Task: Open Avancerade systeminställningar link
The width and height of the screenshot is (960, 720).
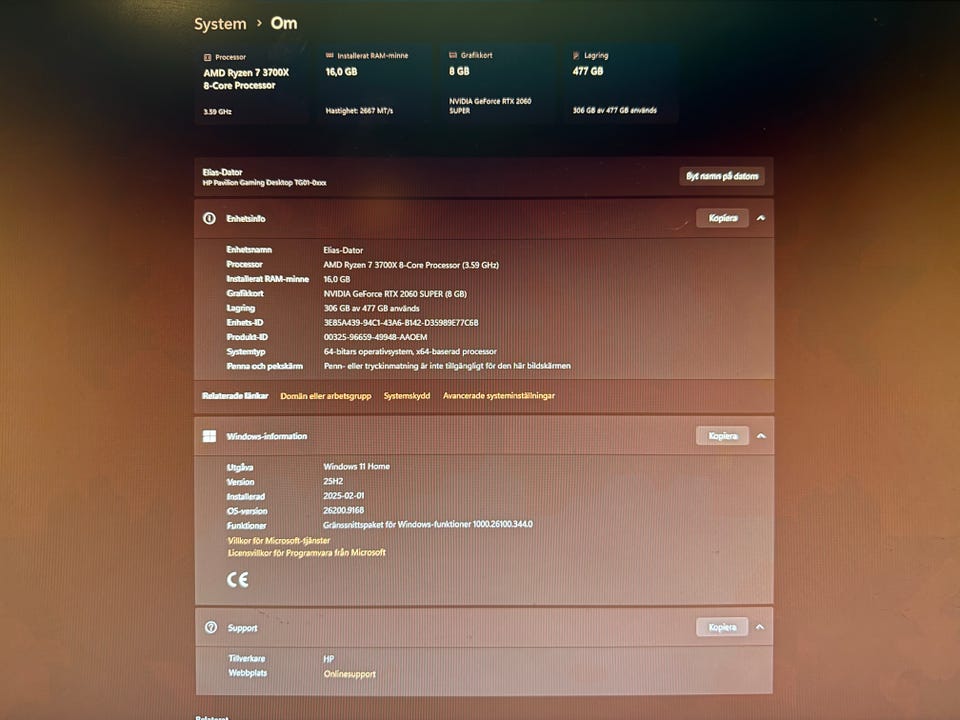Action: point(499,396)
